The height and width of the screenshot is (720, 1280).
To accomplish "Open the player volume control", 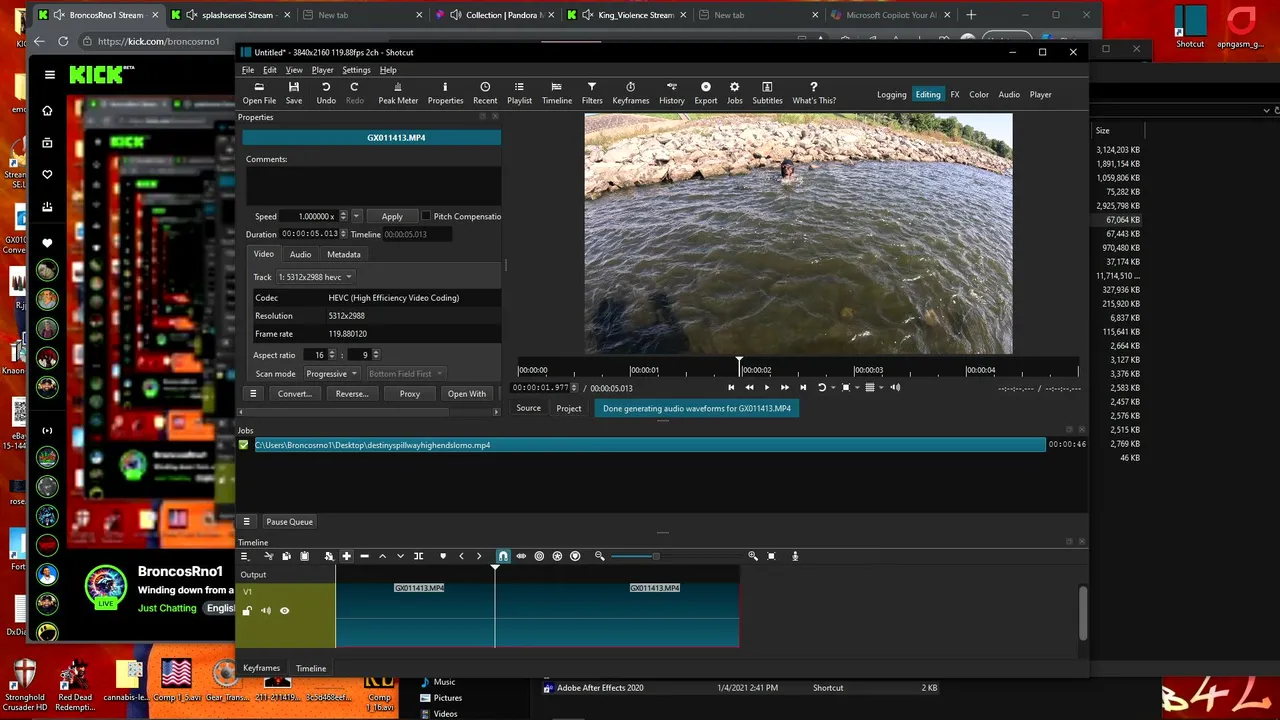I will click(895, 387).
